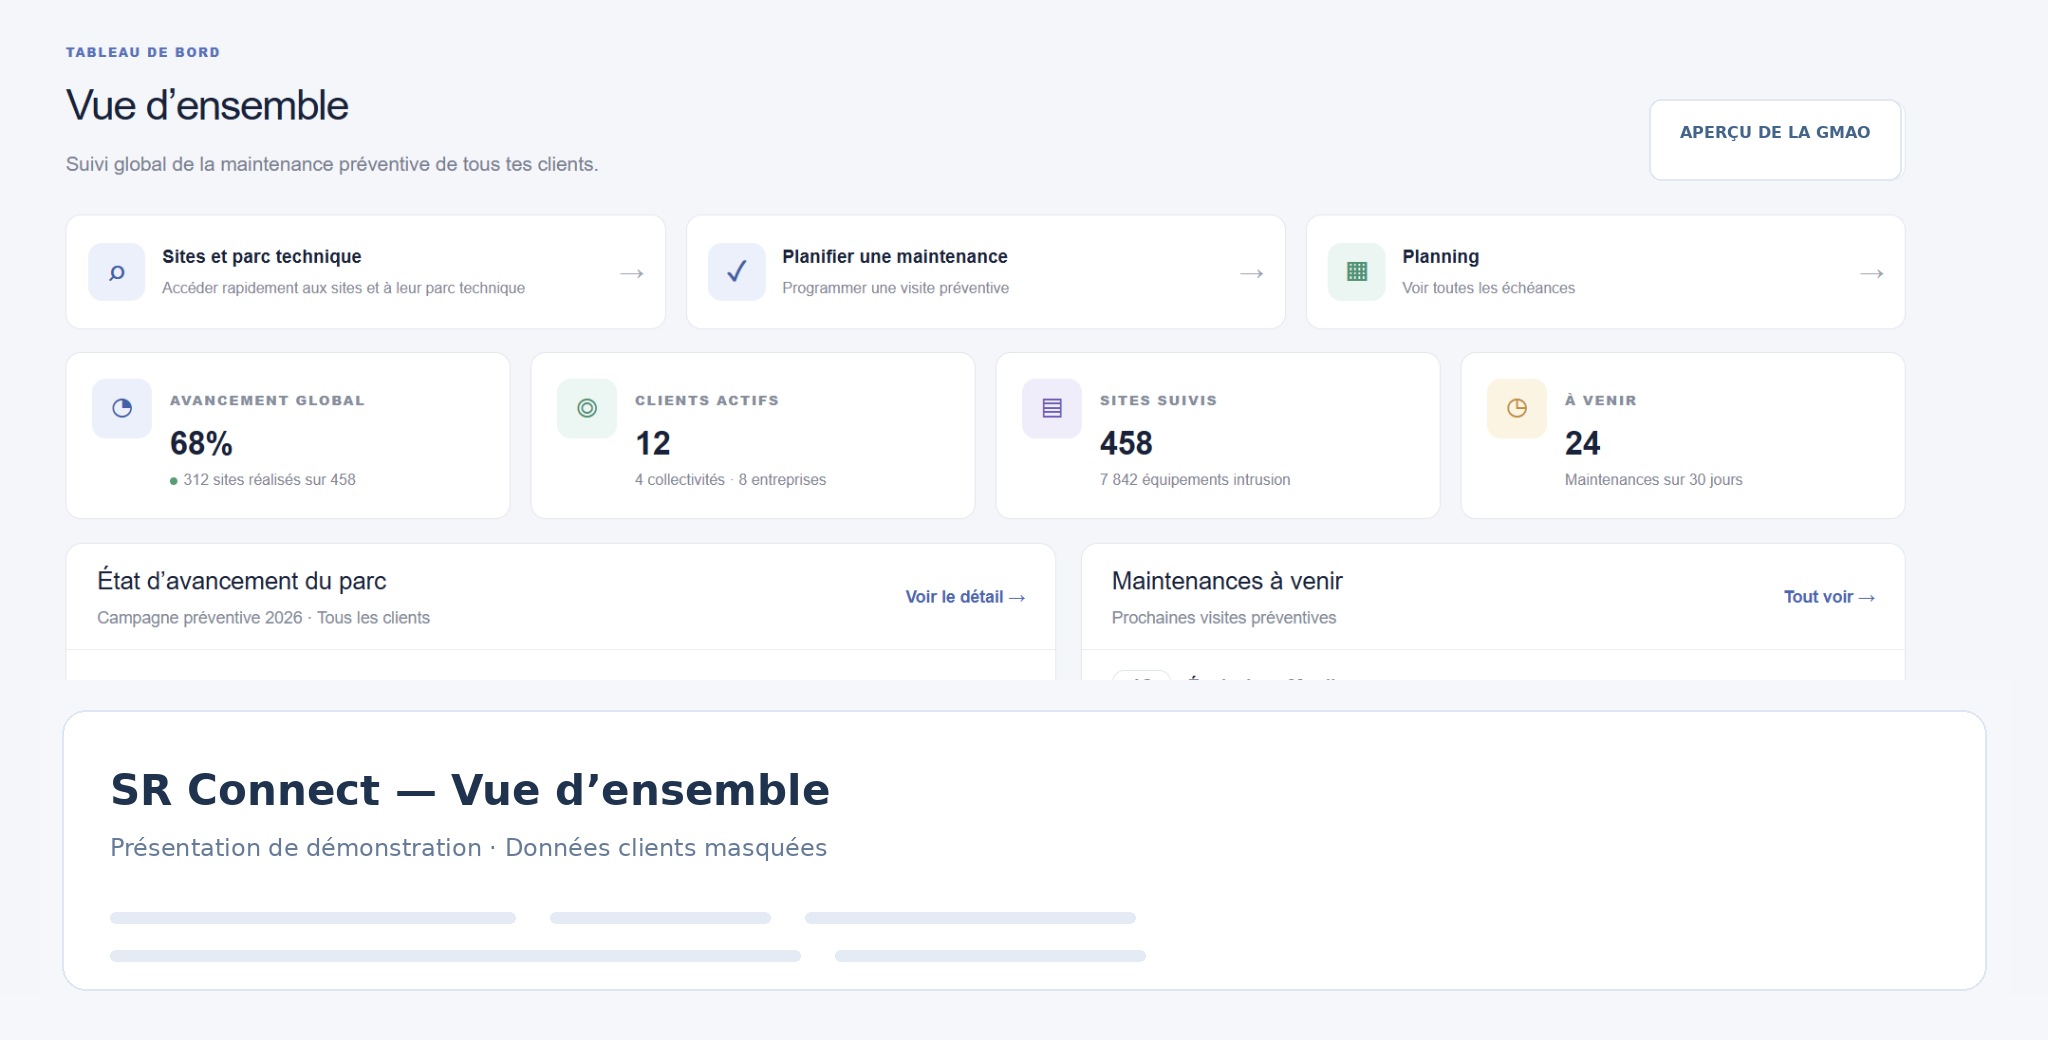This screenshot has height=1040, width=2048.
Task: Click the État d'avancement du parc heading
Action: pos(242,581)
